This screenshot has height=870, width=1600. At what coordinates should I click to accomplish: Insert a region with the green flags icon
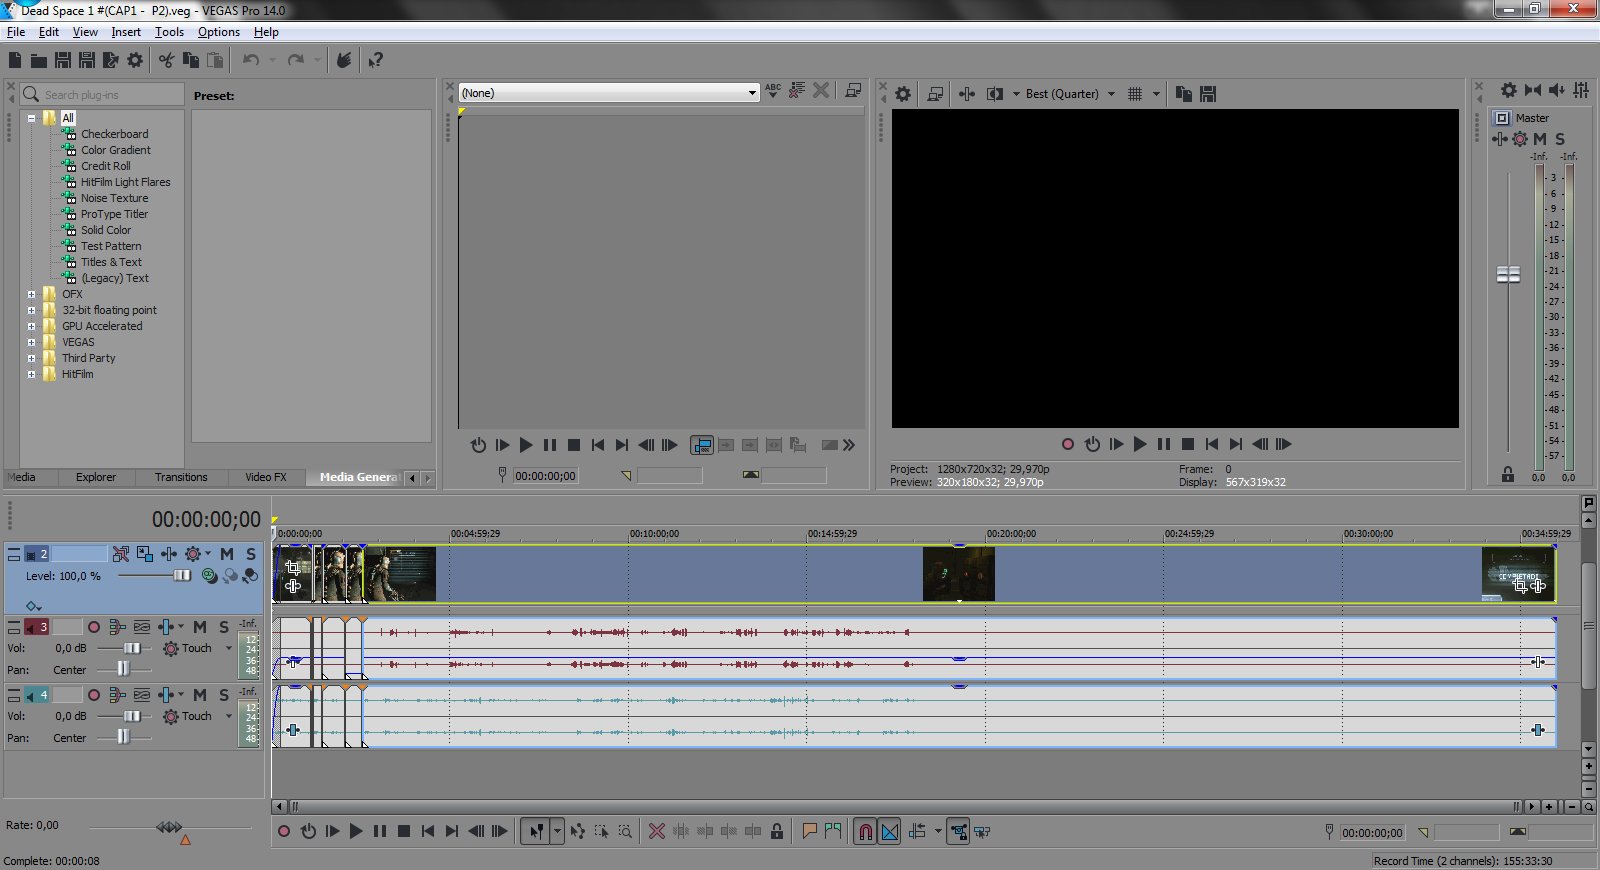pos(833,831)
